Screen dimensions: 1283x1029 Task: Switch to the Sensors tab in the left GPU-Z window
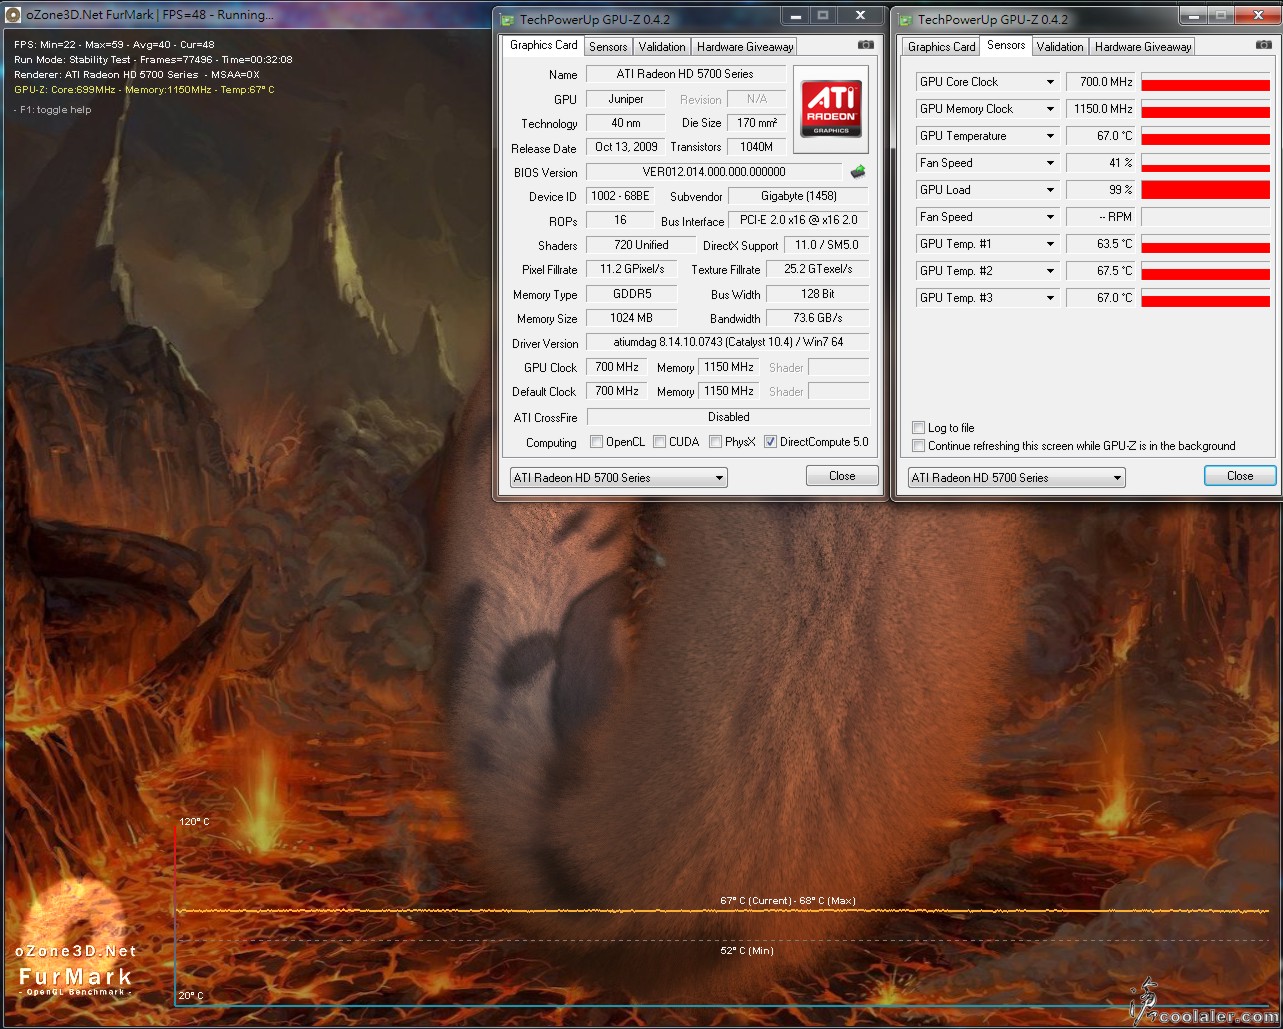[x=608, y=47]
